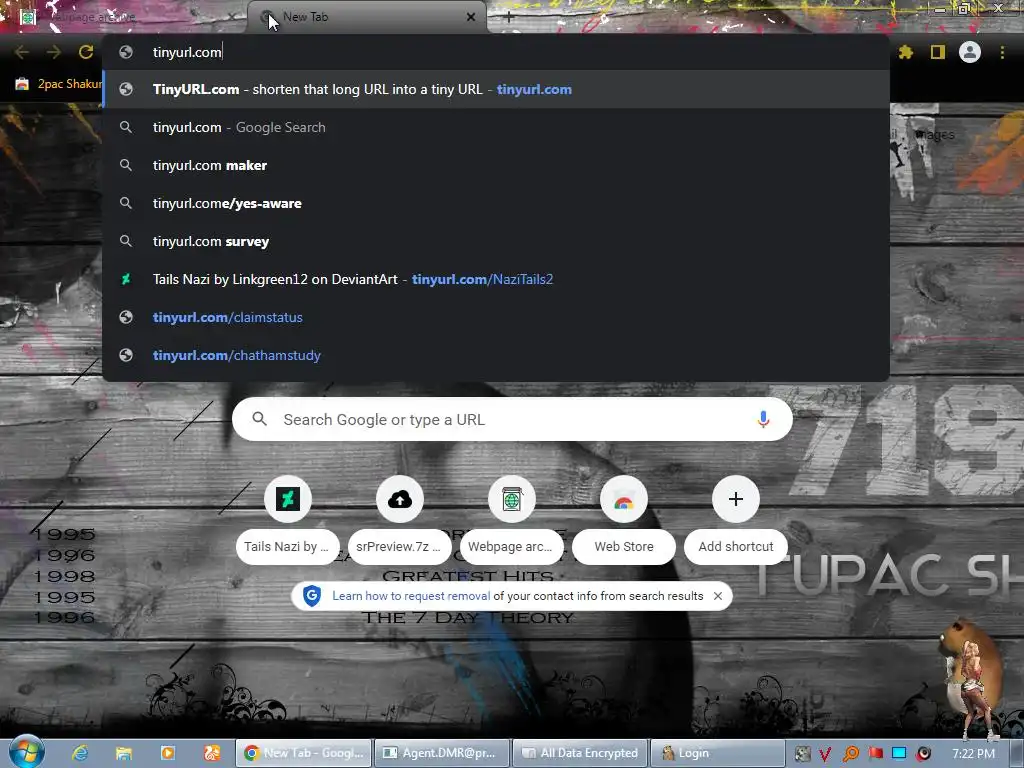1024x768 pixels.
Task: Open Windows Explorer folder on taskbar
Action: tap(124, 753)
